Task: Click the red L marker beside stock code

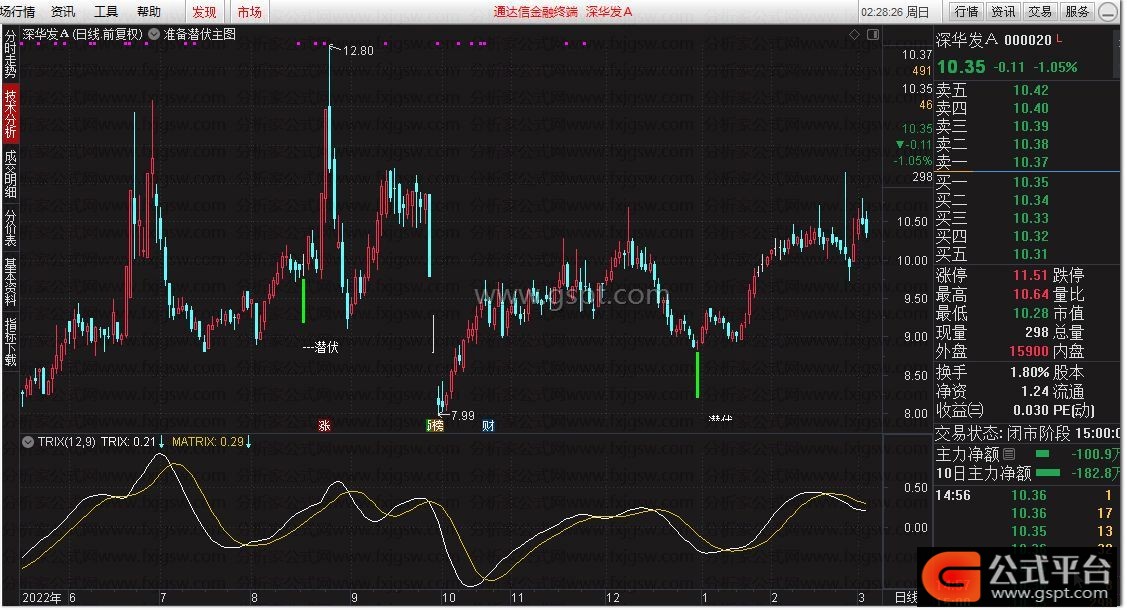Action: (1059, 38)
